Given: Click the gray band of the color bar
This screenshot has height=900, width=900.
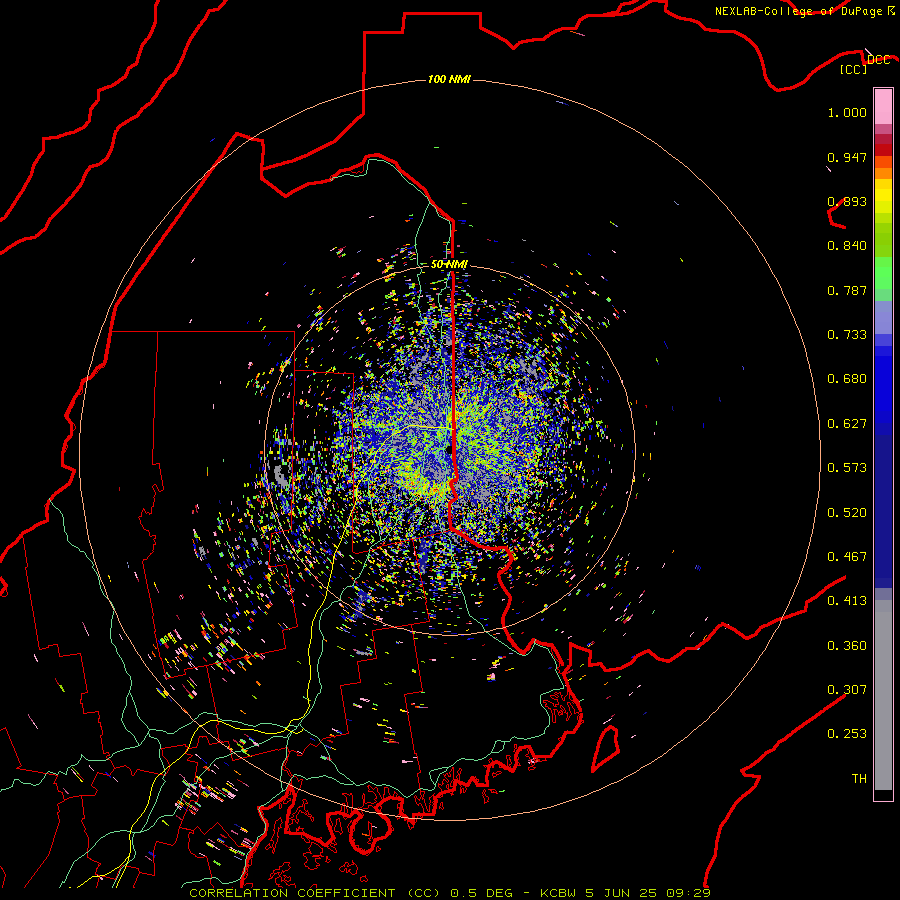Looking at the screenshot, I should click(x=883, y=695).
